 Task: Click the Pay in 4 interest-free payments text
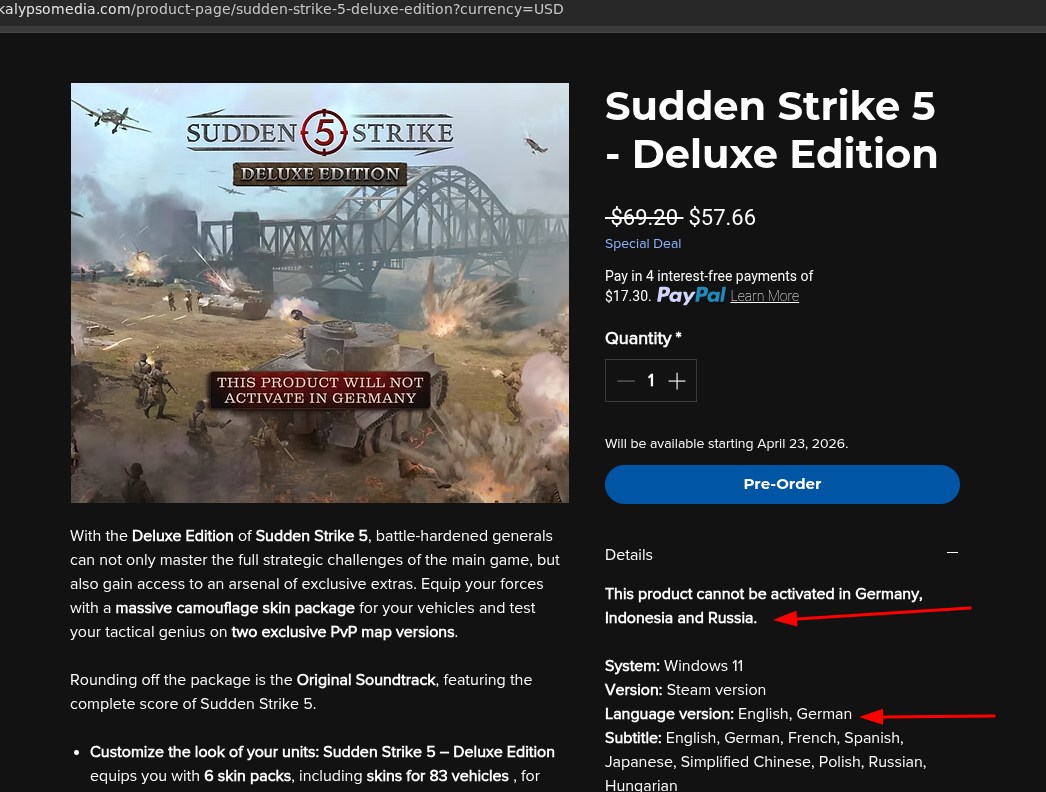click(x=709, y=276)
